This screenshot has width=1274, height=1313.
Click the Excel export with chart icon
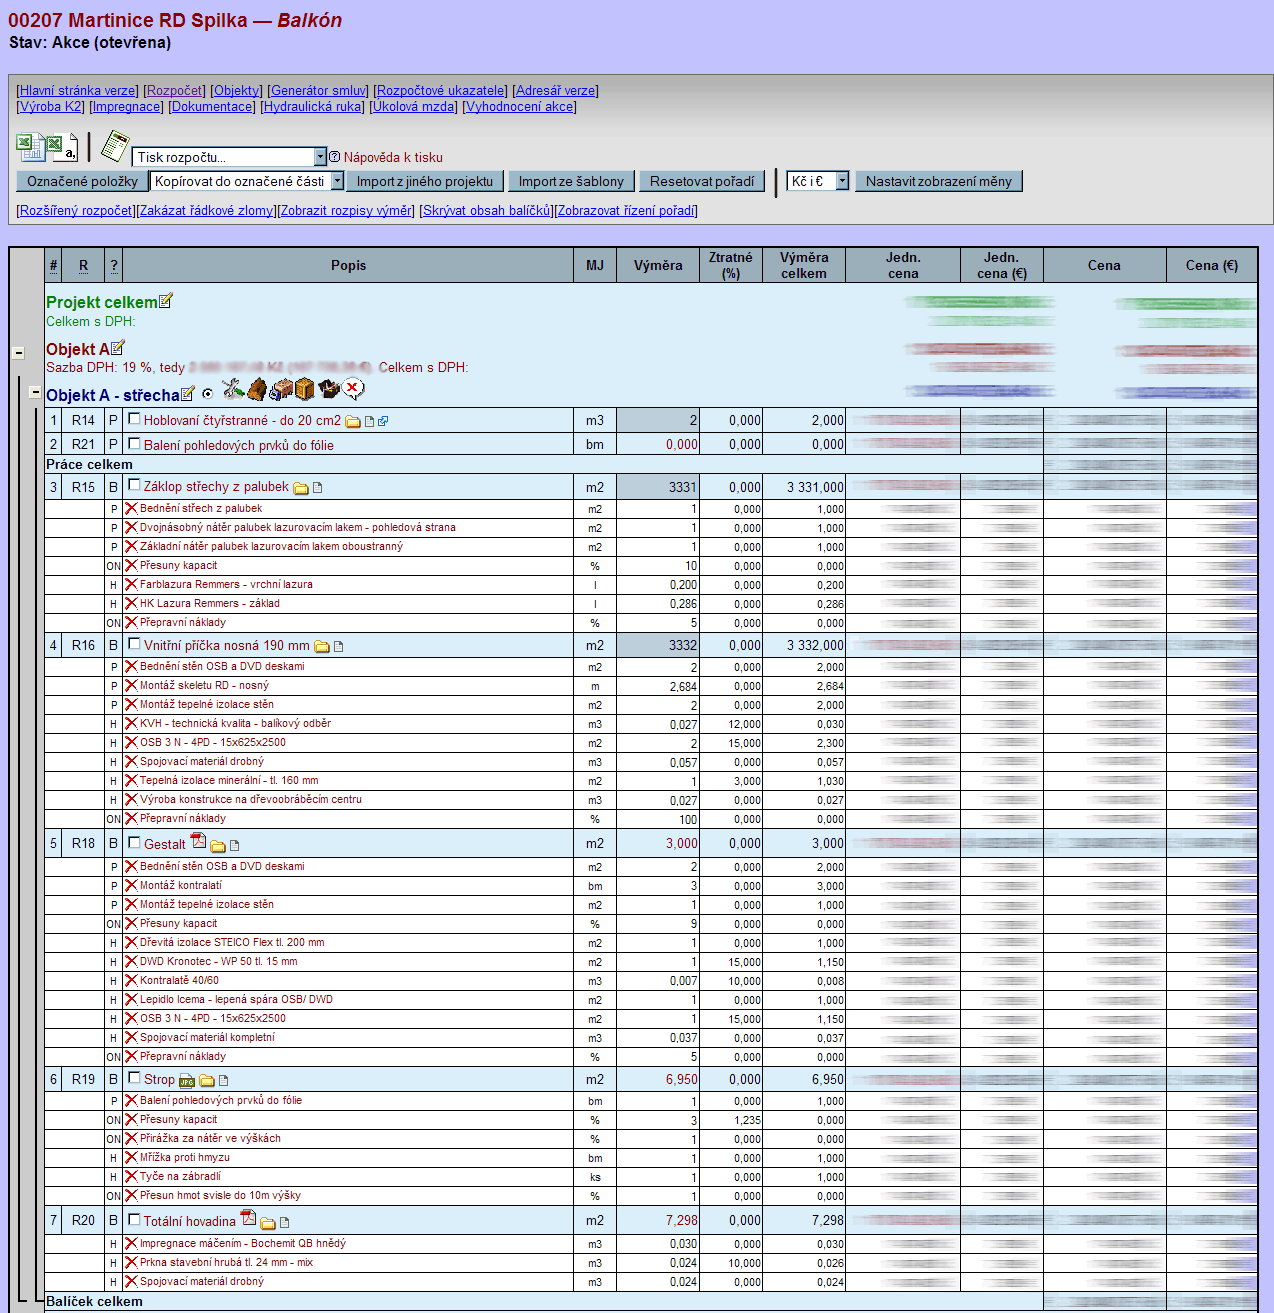[29, 147]
